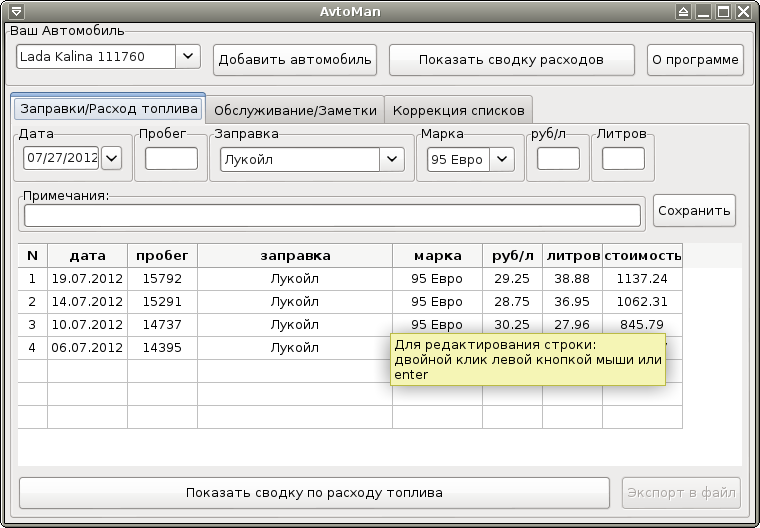This screenshot has height=528, width=760.
Task: Open the О программе dialog
Action: tap(695, 59)
